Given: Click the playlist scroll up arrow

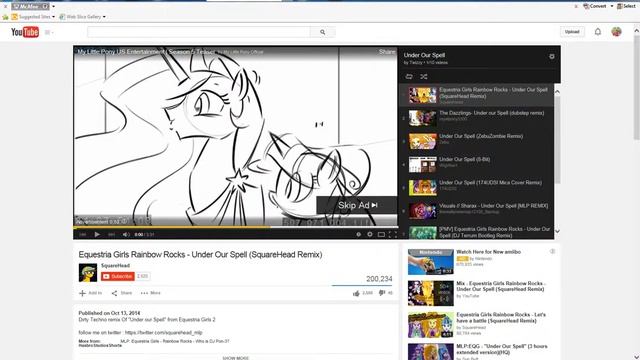Looking at the screenshot, I should [x=557, y=92].
